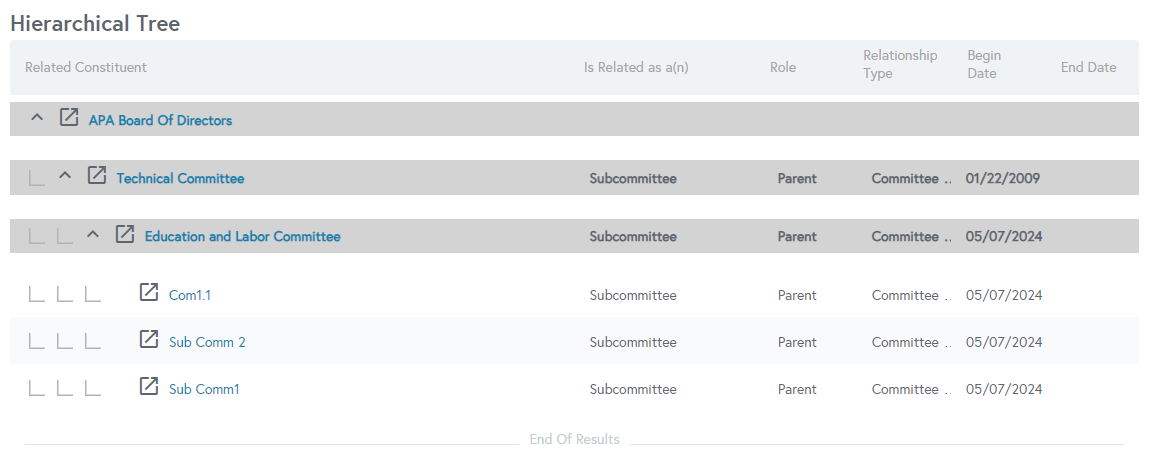Collapse the APA Board Of Directors node
Screen dimensions: 1150x456
coord(37,117)
